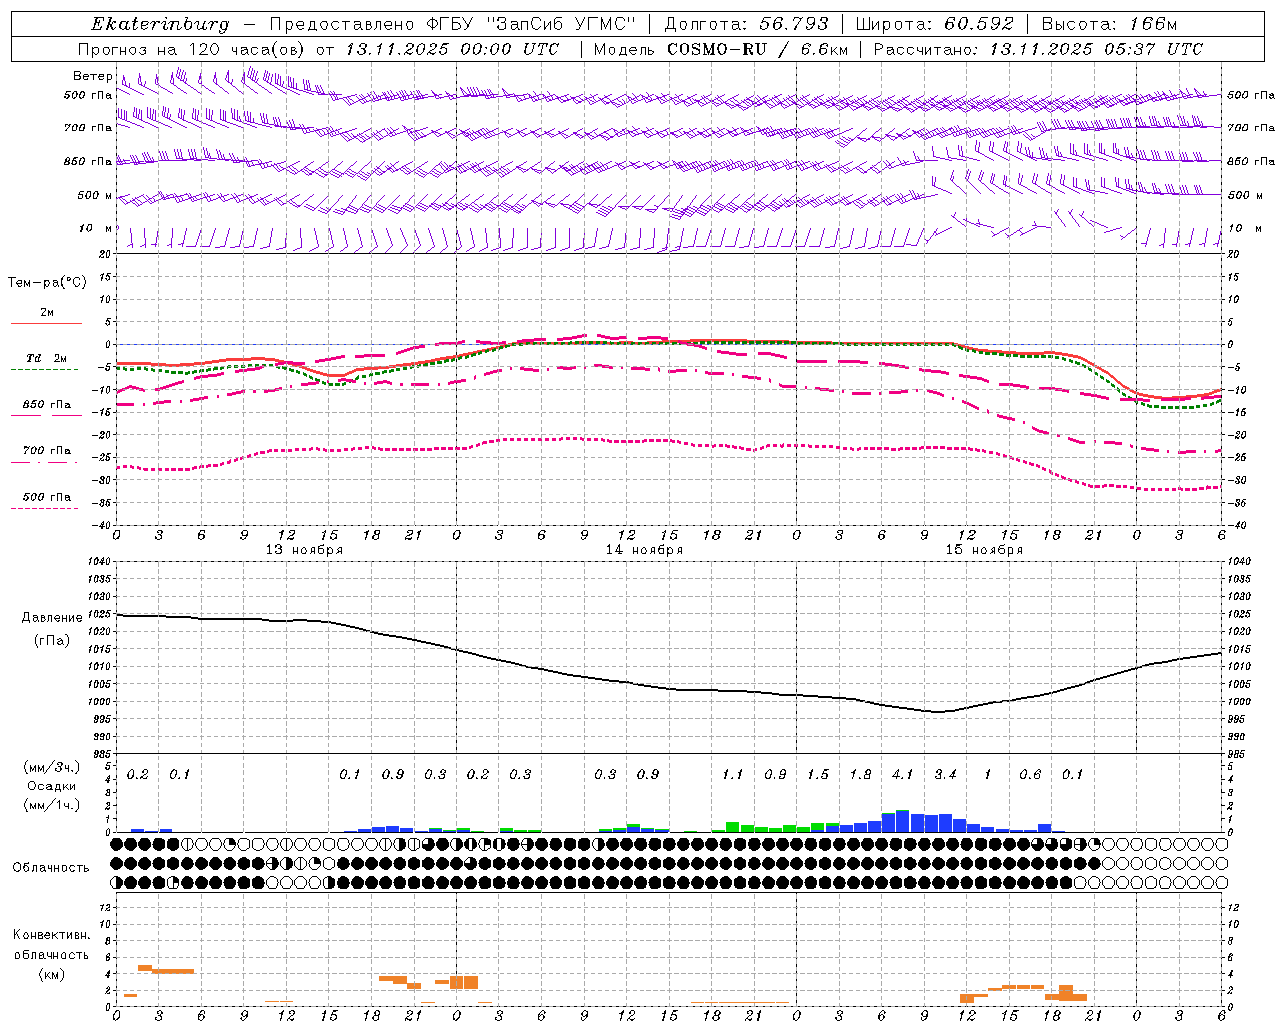Click the 'Td 2м' dew point legend entry
The image size is (1280, 1024).
(x=47, y=358)
